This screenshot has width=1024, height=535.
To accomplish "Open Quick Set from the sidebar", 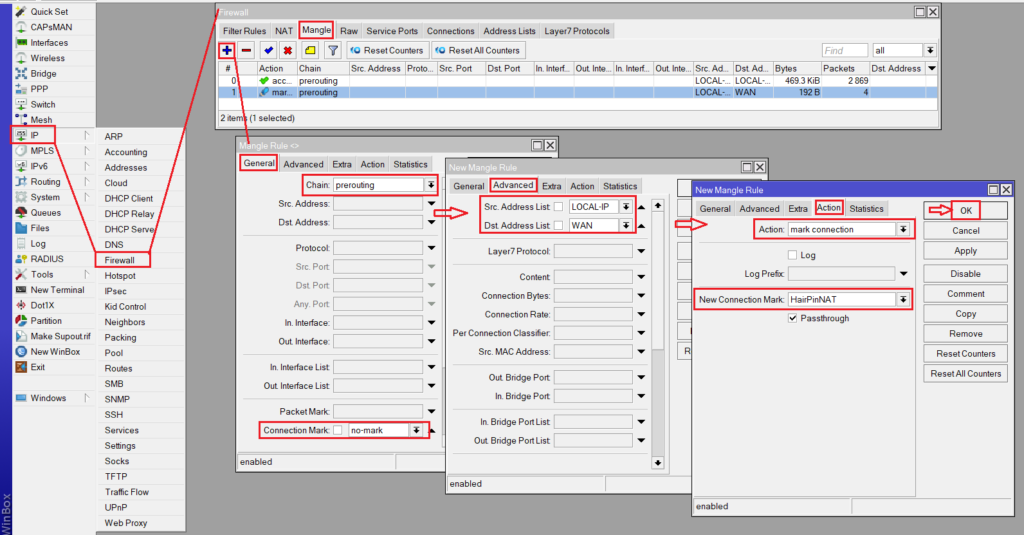I will coord(48,11).
